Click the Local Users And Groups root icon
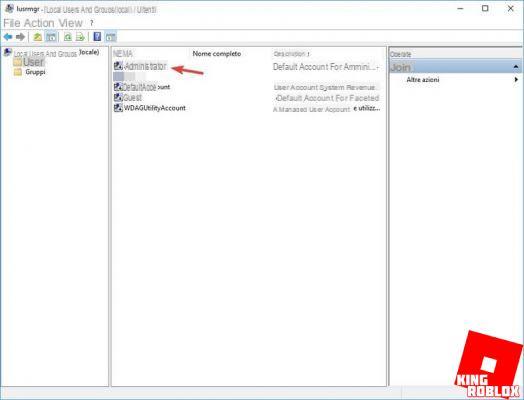This screenshot has height=400, width=524. pyautogui.click(x=8, y=52)
